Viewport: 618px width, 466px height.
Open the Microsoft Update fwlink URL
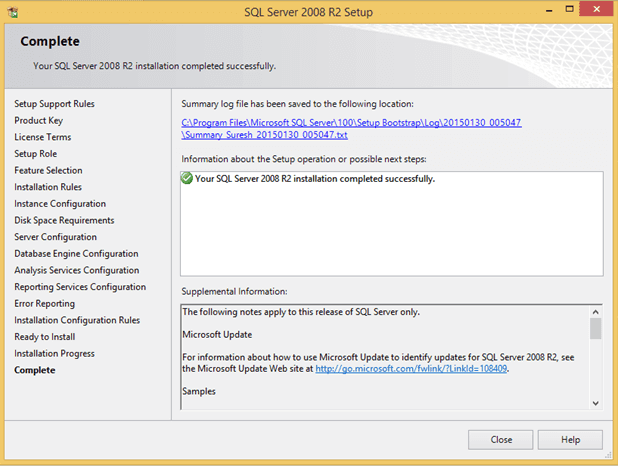pos(411,369)
